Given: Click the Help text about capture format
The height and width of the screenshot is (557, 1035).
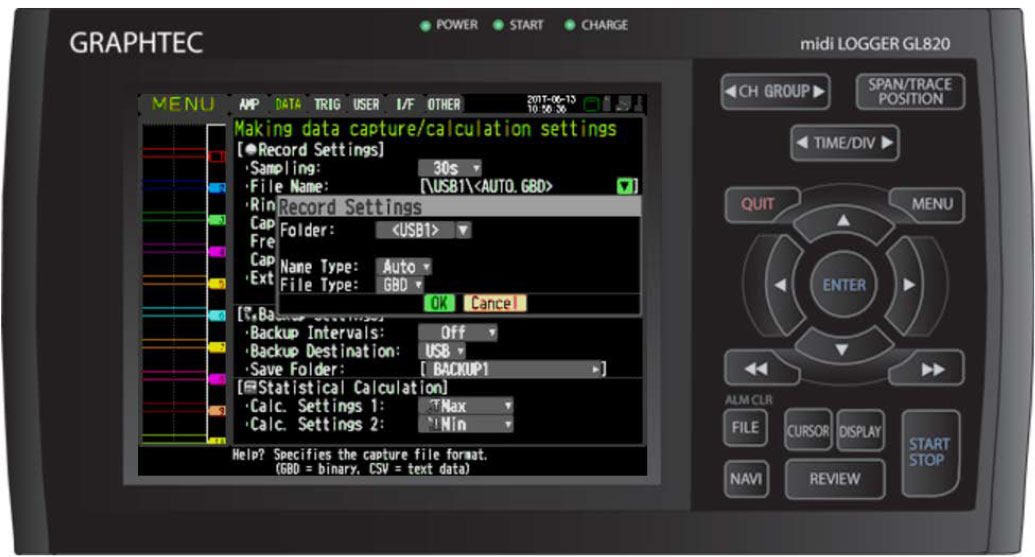Looking at the screenshot, I should (360, 461).
